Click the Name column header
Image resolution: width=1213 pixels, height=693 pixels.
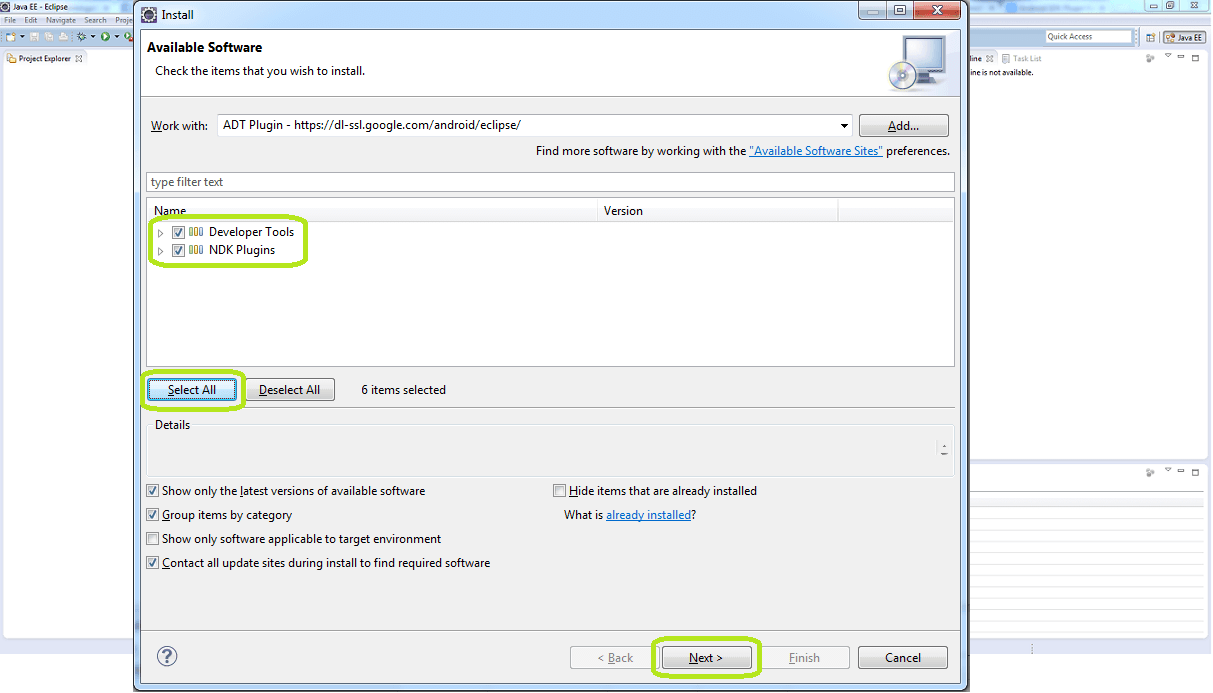coord(373,211)
